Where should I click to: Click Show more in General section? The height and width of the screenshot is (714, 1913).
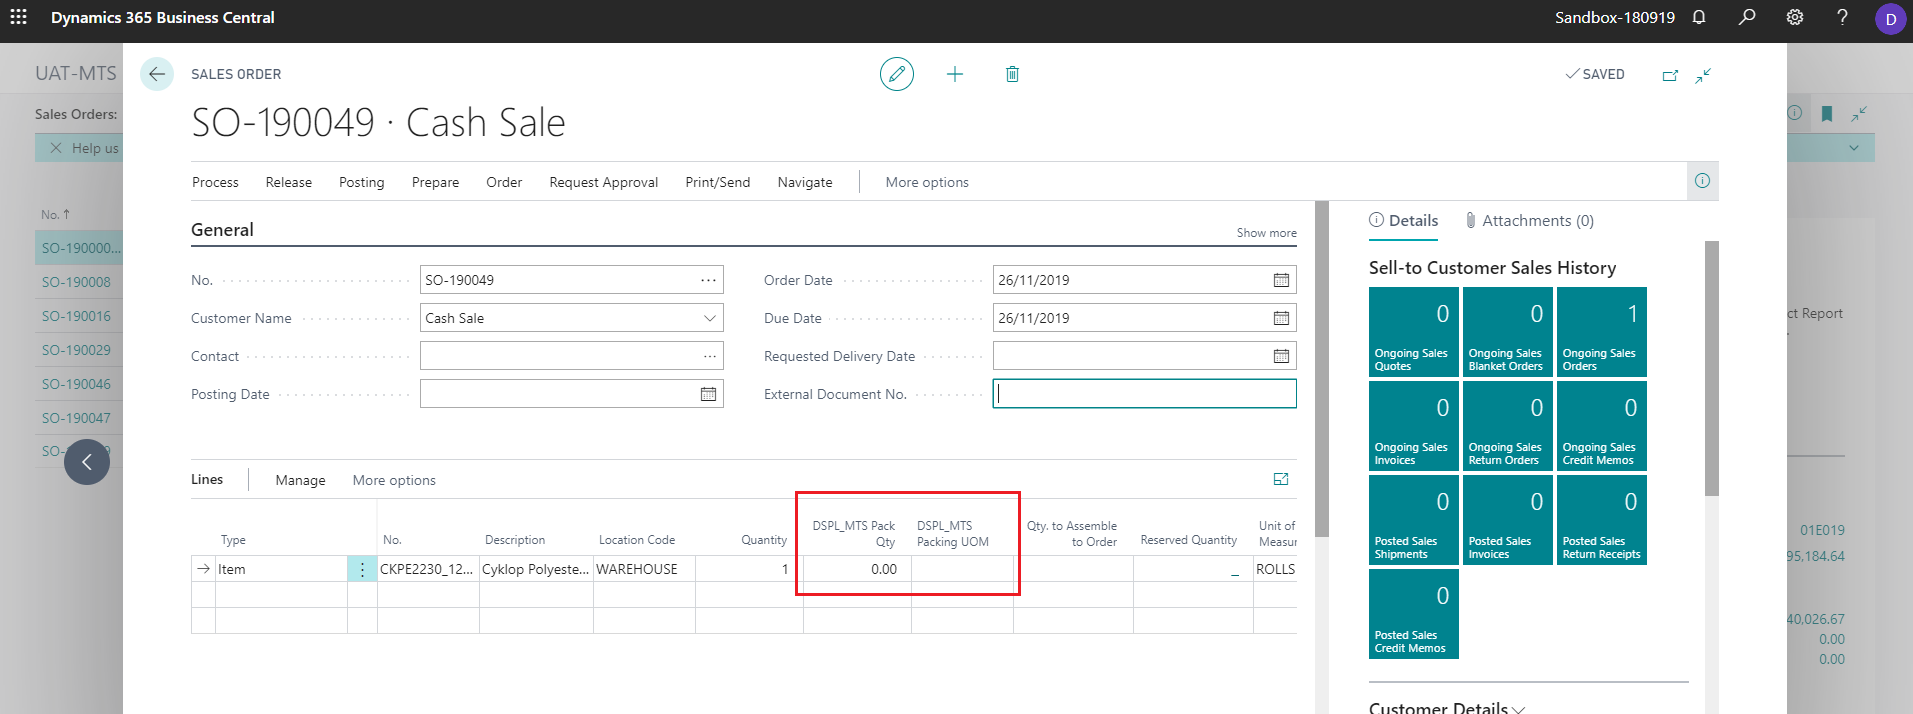[1266, 233]
